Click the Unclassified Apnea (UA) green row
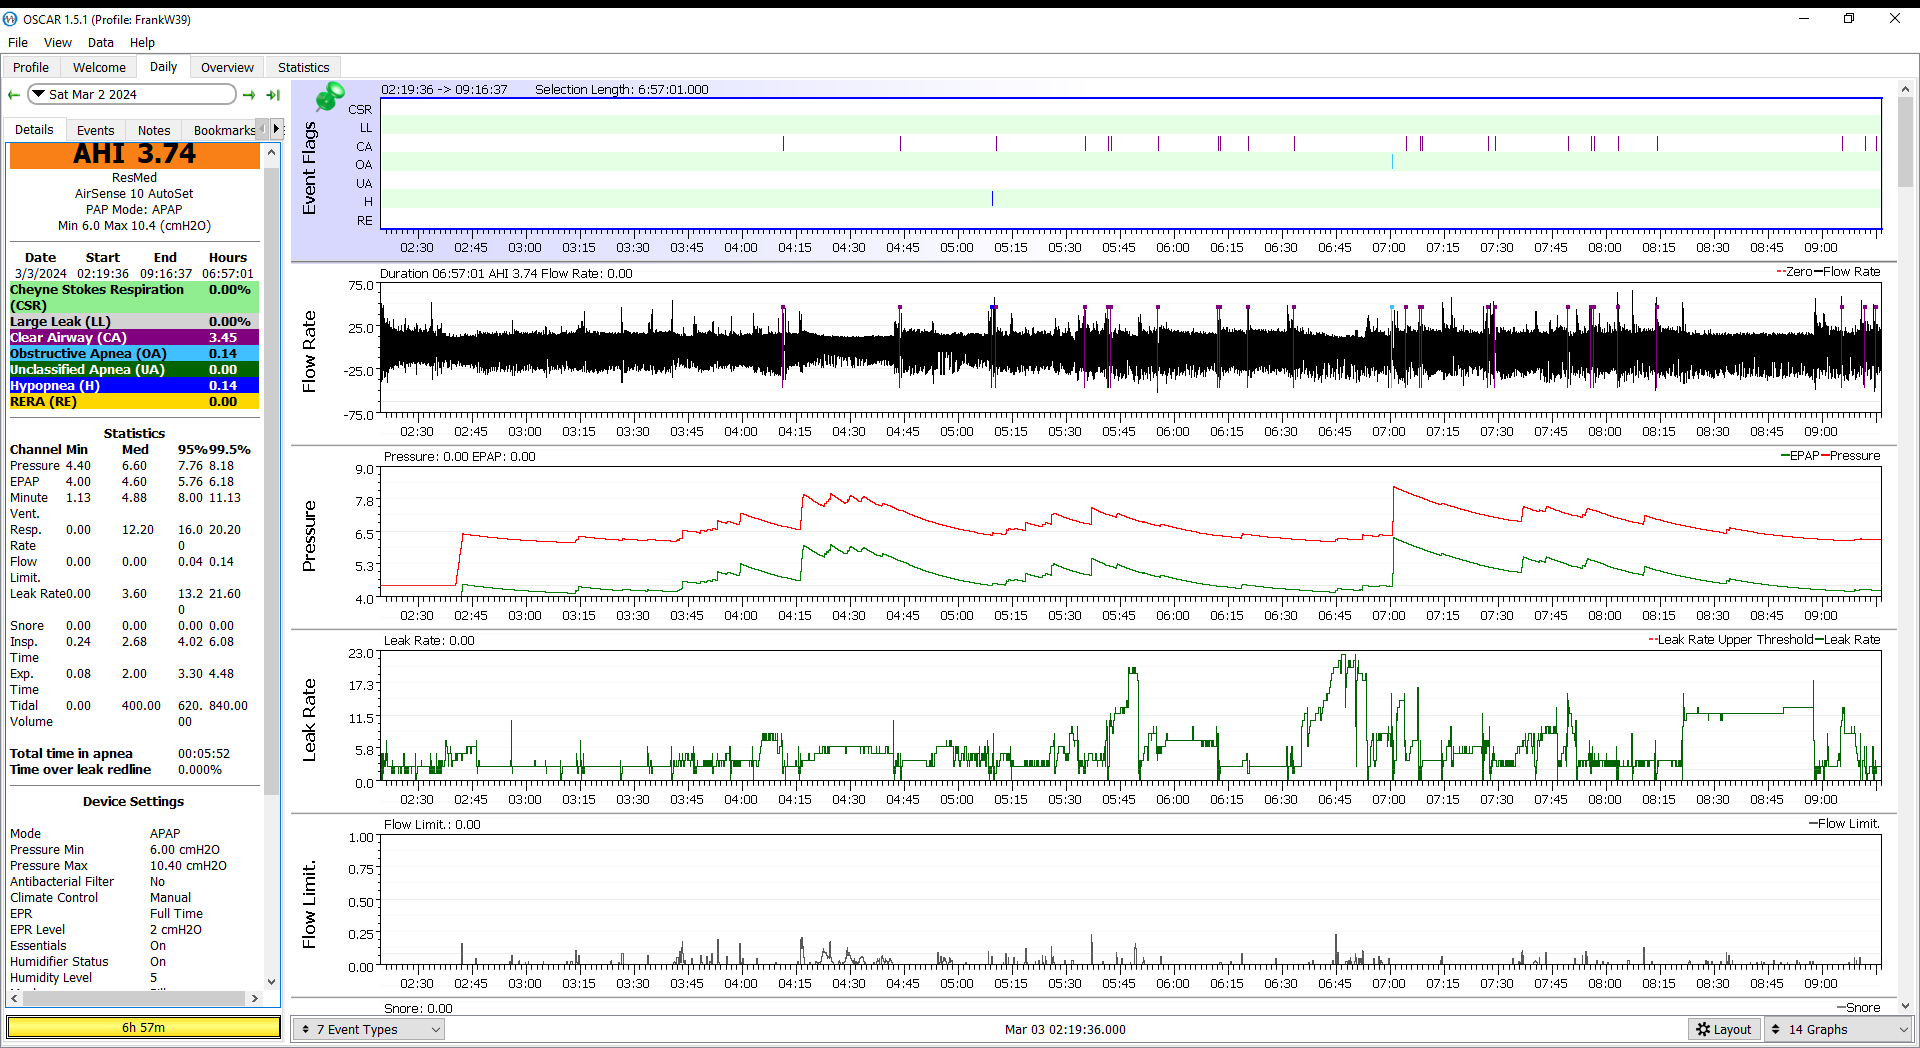 pyautogui.click(x=134, y=370)
